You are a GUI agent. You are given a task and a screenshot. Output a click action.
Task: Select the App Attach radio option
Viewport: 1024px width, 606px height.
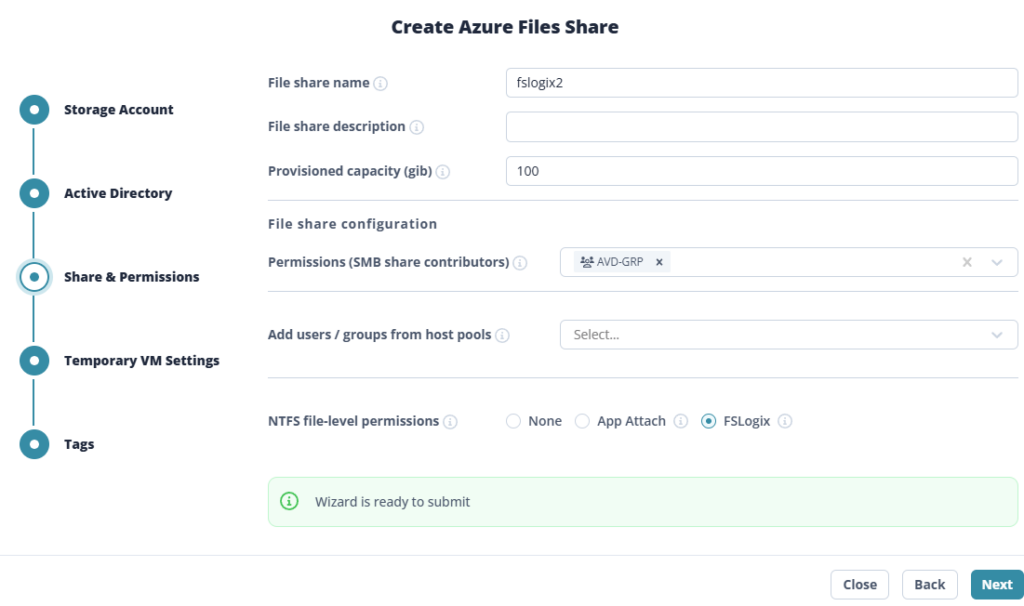(582, 421)
